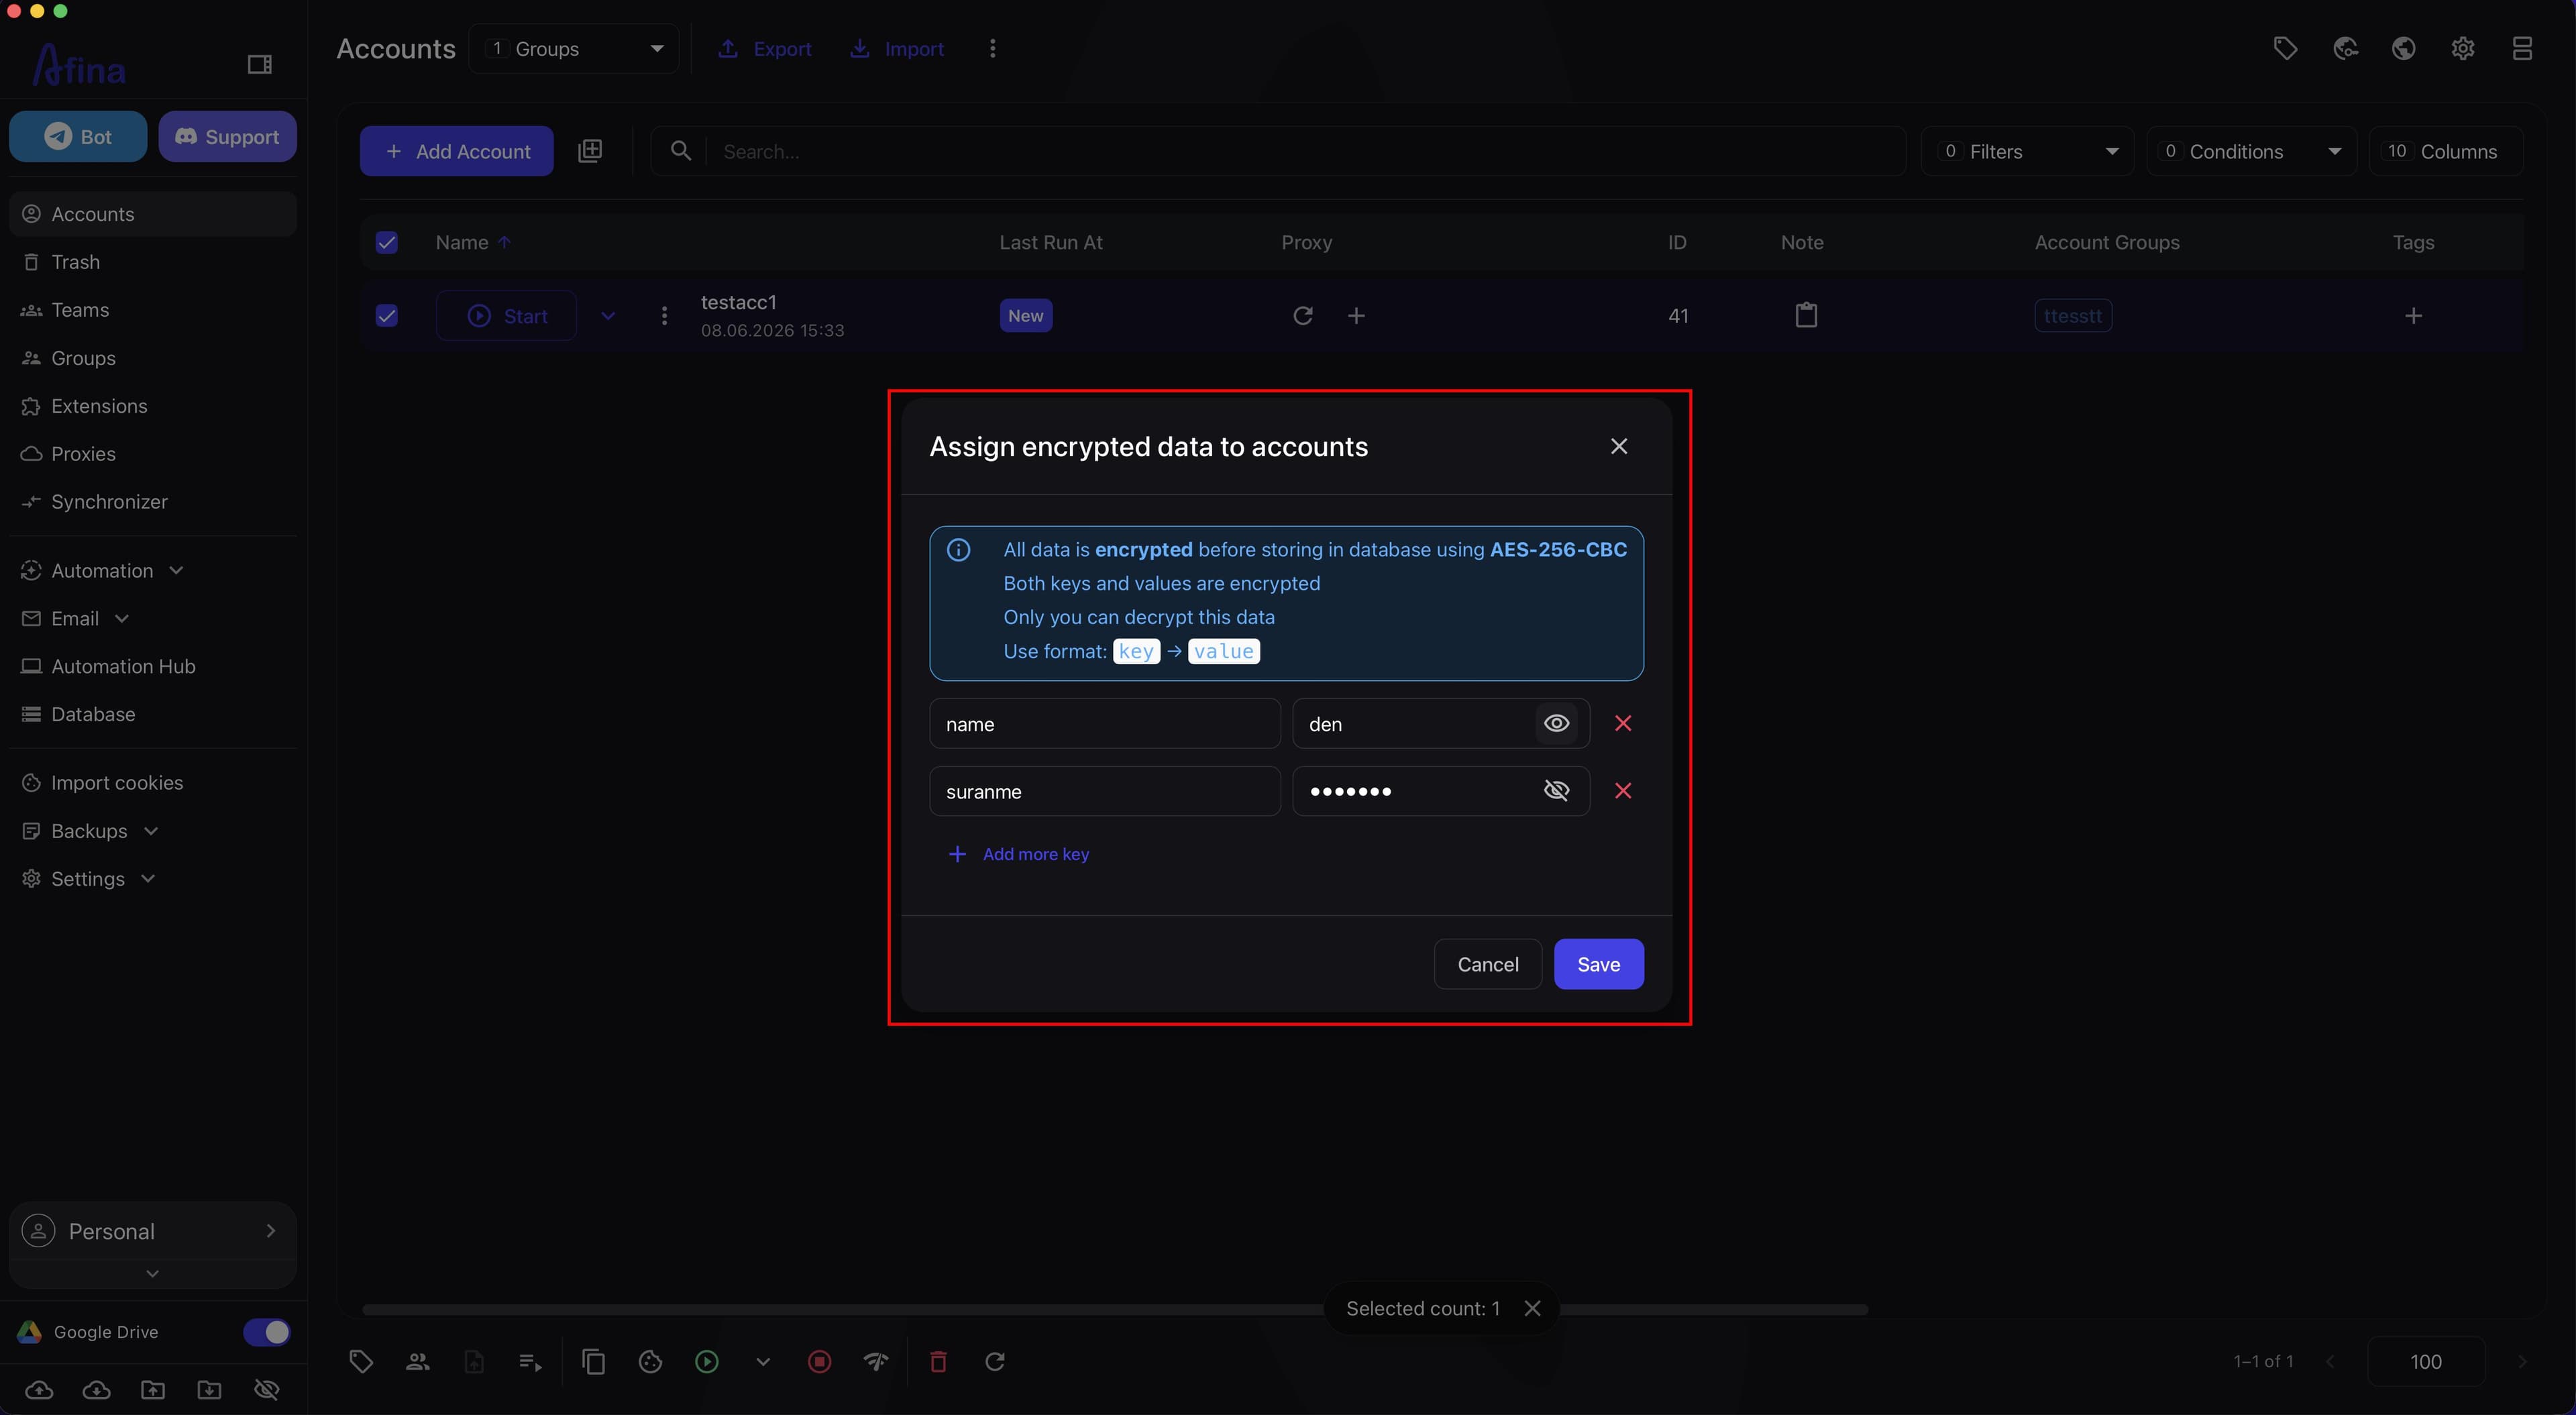Click the Import button
Image resolution: width=2576 pixels, height=1415 pixels.
point(896,49)
